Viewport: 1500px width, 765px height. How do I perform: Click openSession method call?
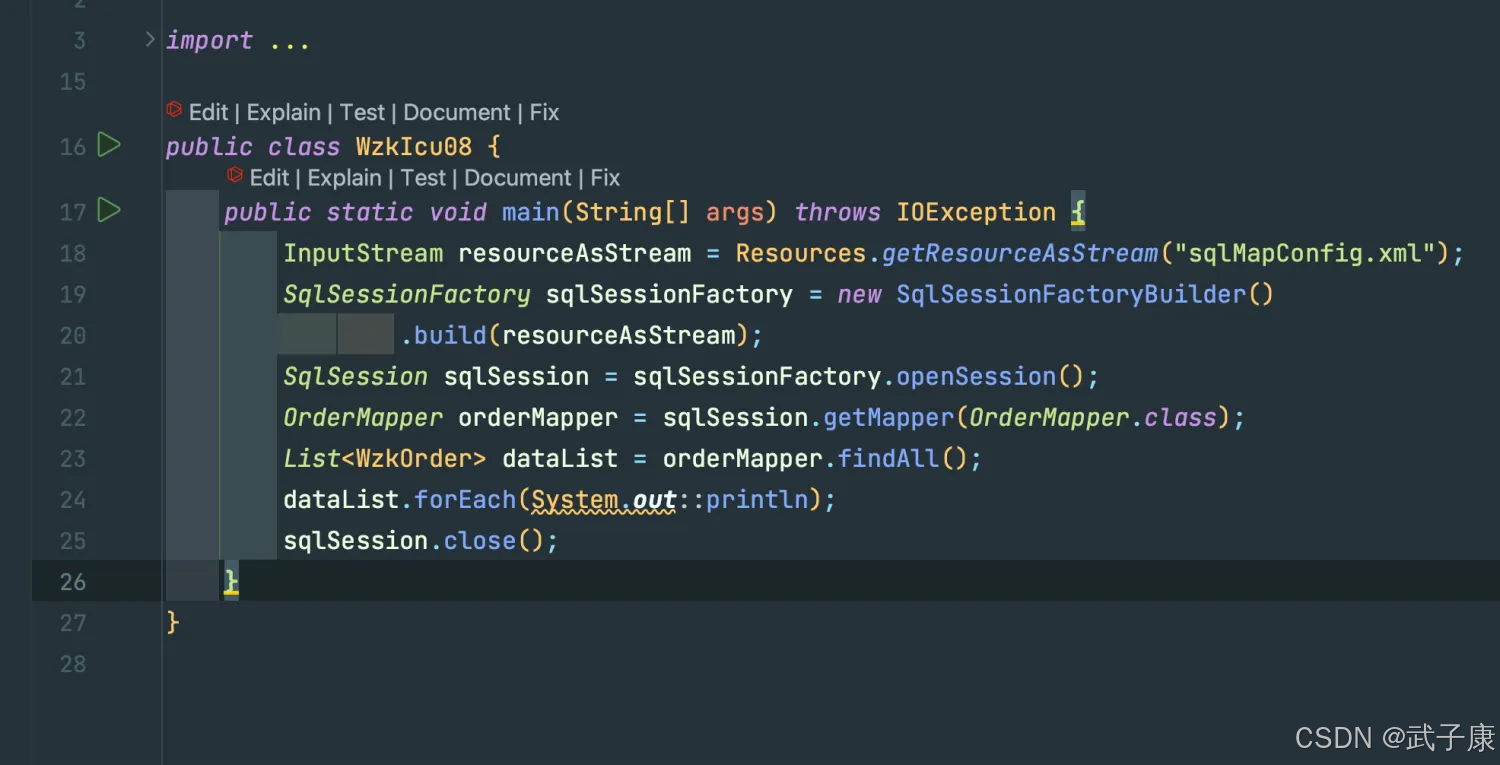[976, 376]
